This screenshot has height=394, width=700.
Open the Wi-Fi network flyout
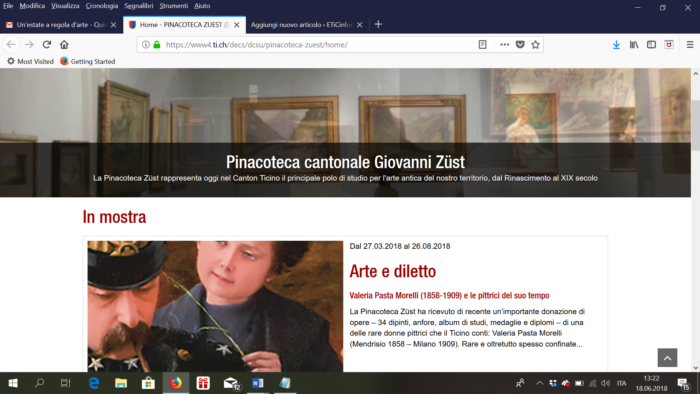coord(592,383)
